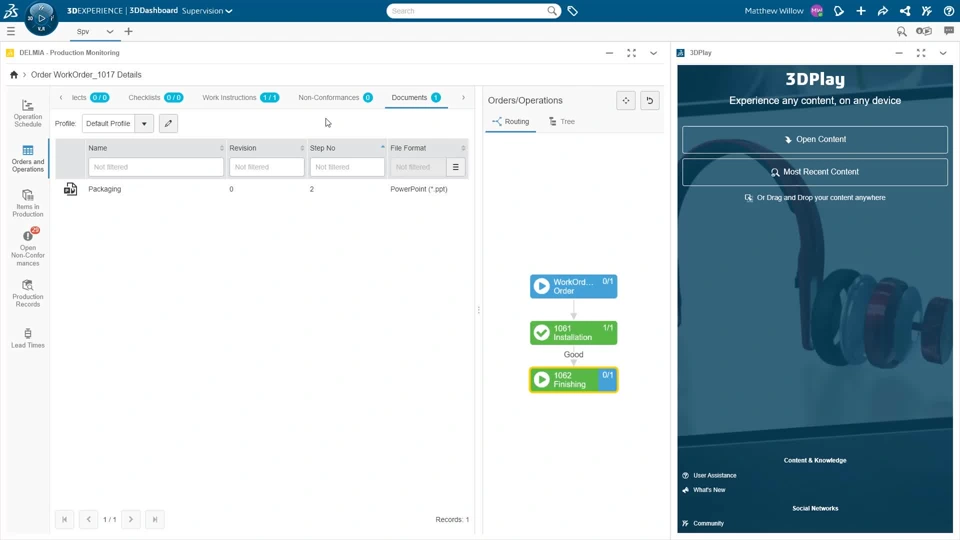Screen dimensions: 960x540
Task: Click the PowerPoint (*.ppt) file format cell
Action: 419,189
